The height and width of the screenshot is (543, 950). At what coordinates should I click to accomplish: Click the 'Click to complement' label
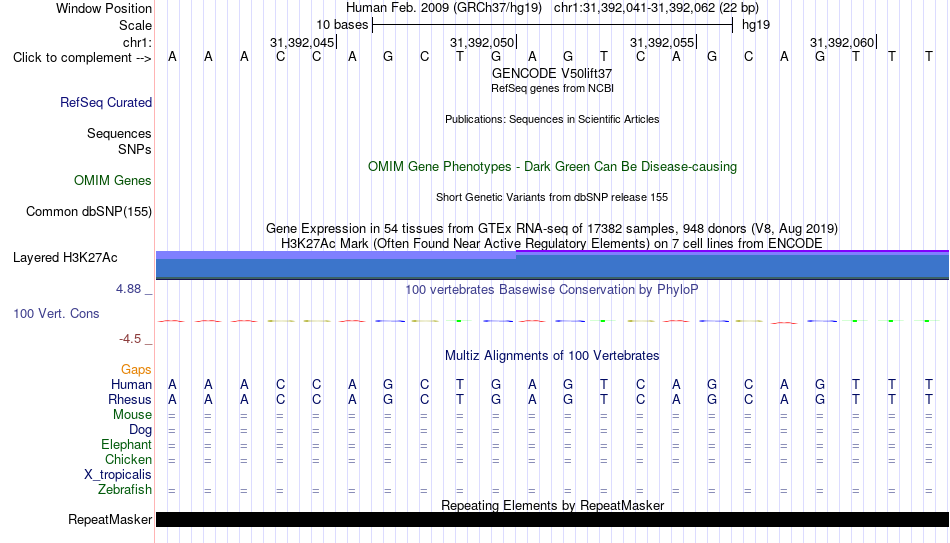pos(82,58)
